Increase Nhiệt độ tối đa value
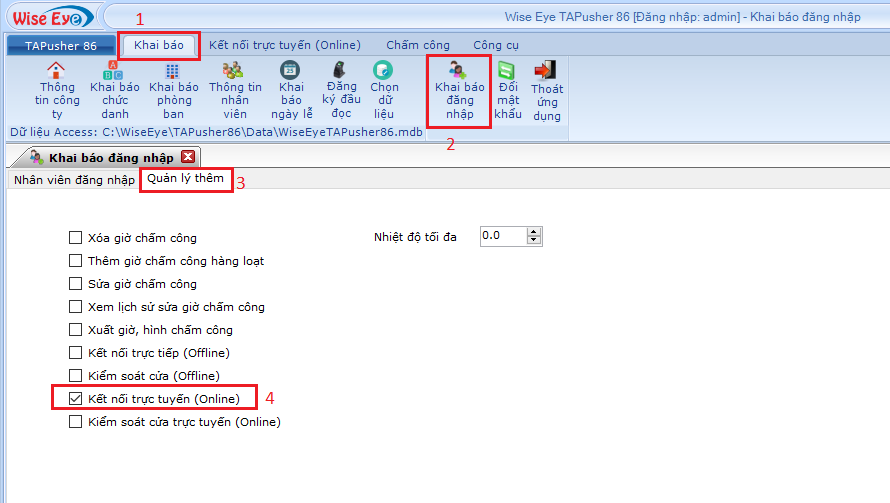The image size is (890, 503). pos(534,232)
